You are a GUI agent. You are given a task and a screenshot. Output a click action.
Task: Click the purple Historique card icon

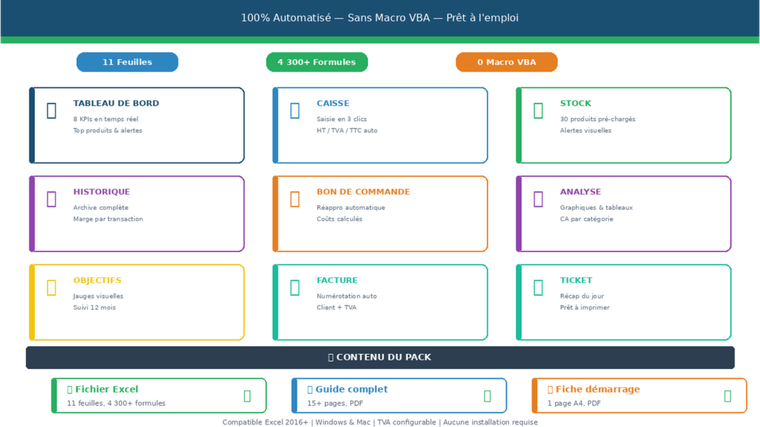(x=51, y=199)
